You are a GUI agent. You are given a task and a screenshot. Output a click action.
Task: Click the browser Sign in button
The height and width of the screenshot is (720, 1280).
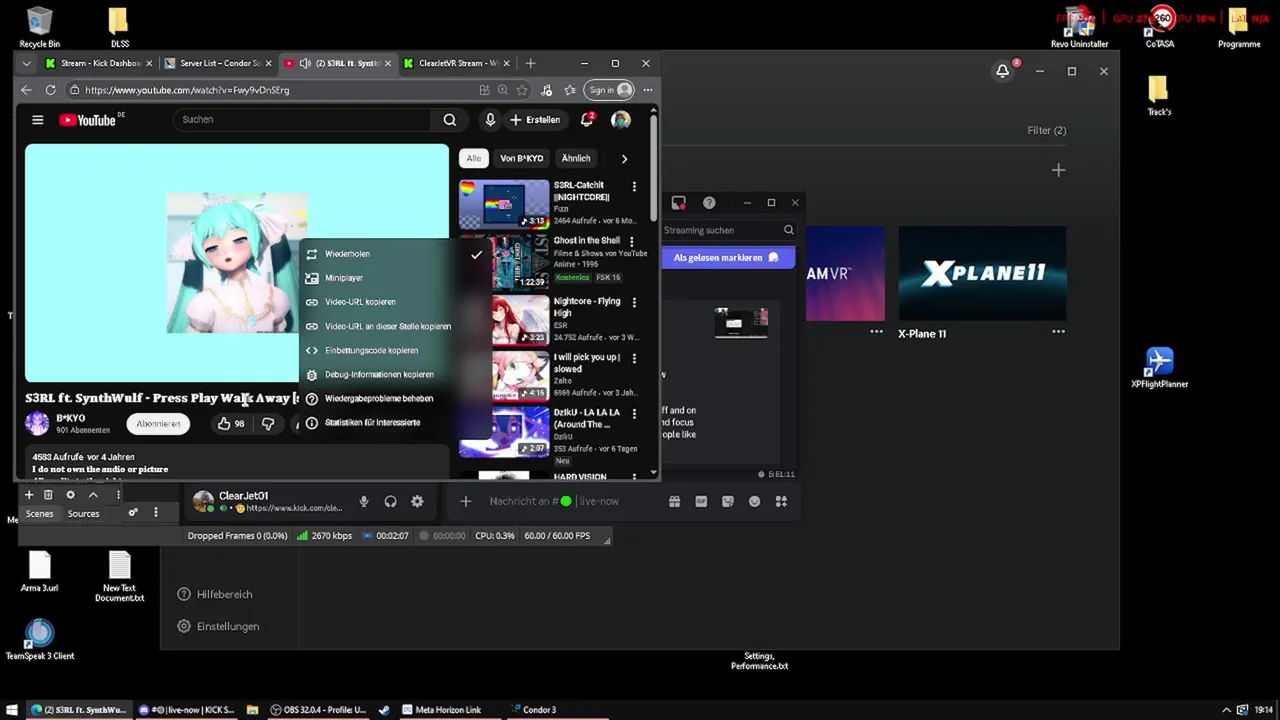pos(610,90)
